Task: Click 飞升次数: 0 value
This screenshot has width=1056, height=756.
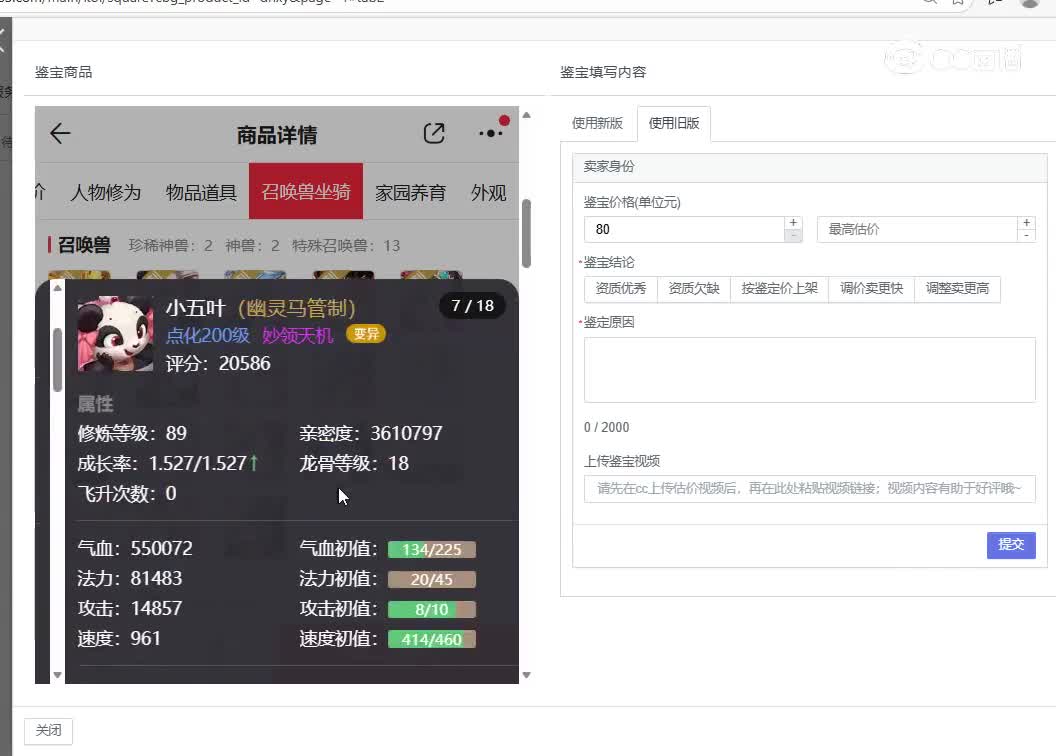Action: [x=127, y=494]
